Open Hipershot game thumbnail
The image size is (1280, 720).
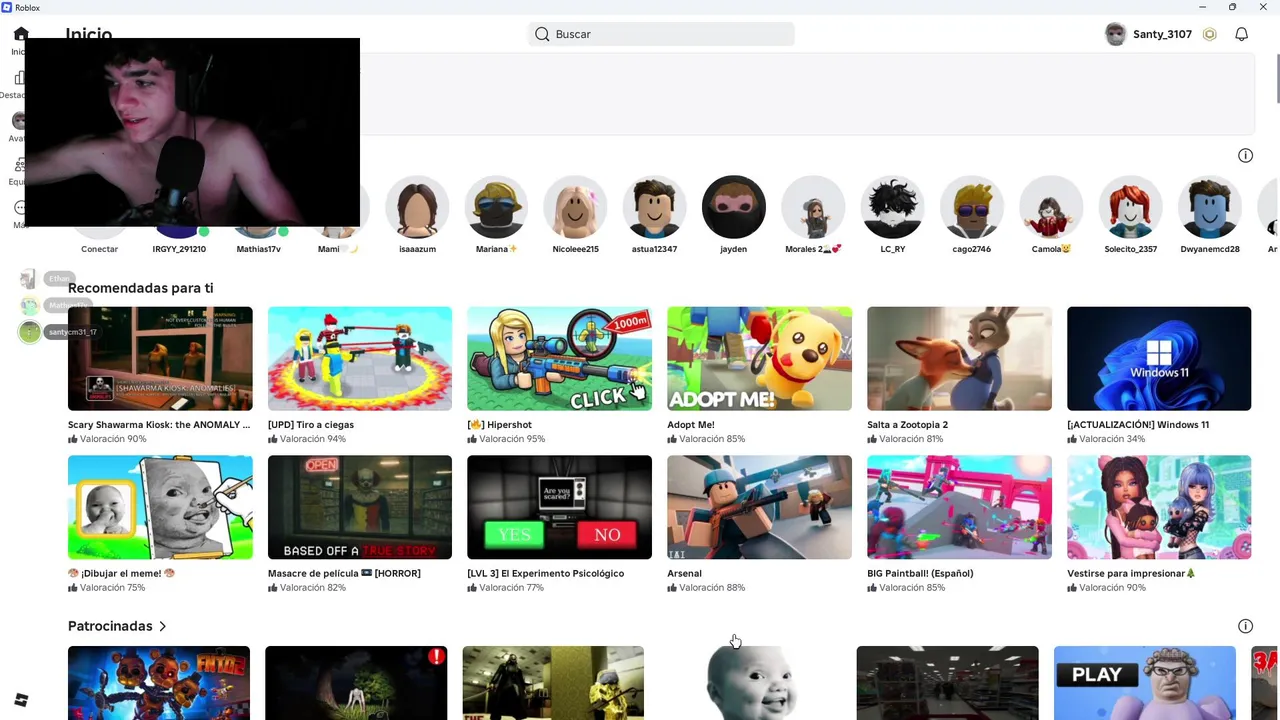pyautogui.click(x=559, y=358)
